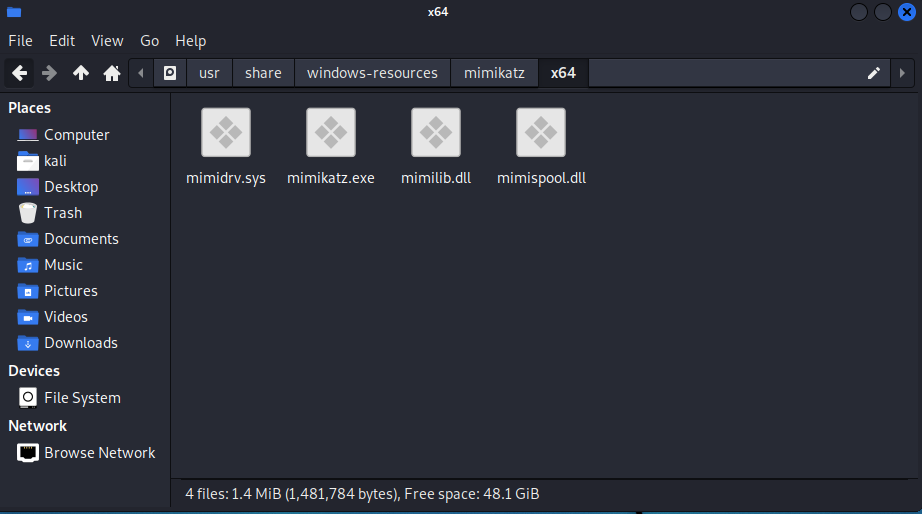Click Browse Network in the sidebar
The width and height of the screenshot is (922, 514).
(86, 453)
